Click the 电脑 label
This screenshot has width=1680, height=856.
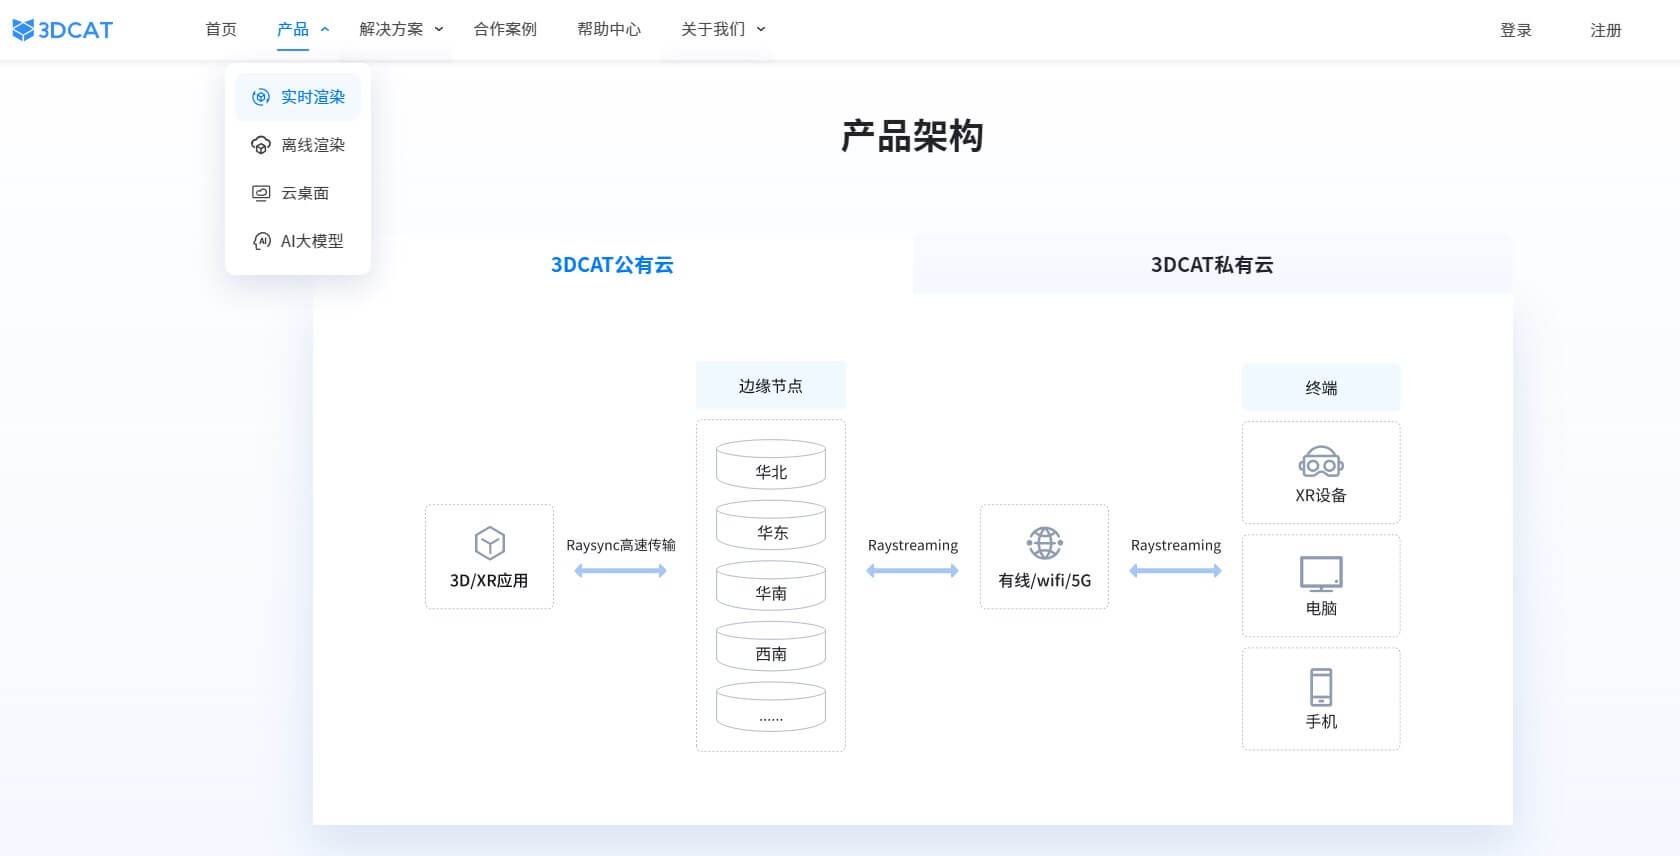[x=1321, y=608]
